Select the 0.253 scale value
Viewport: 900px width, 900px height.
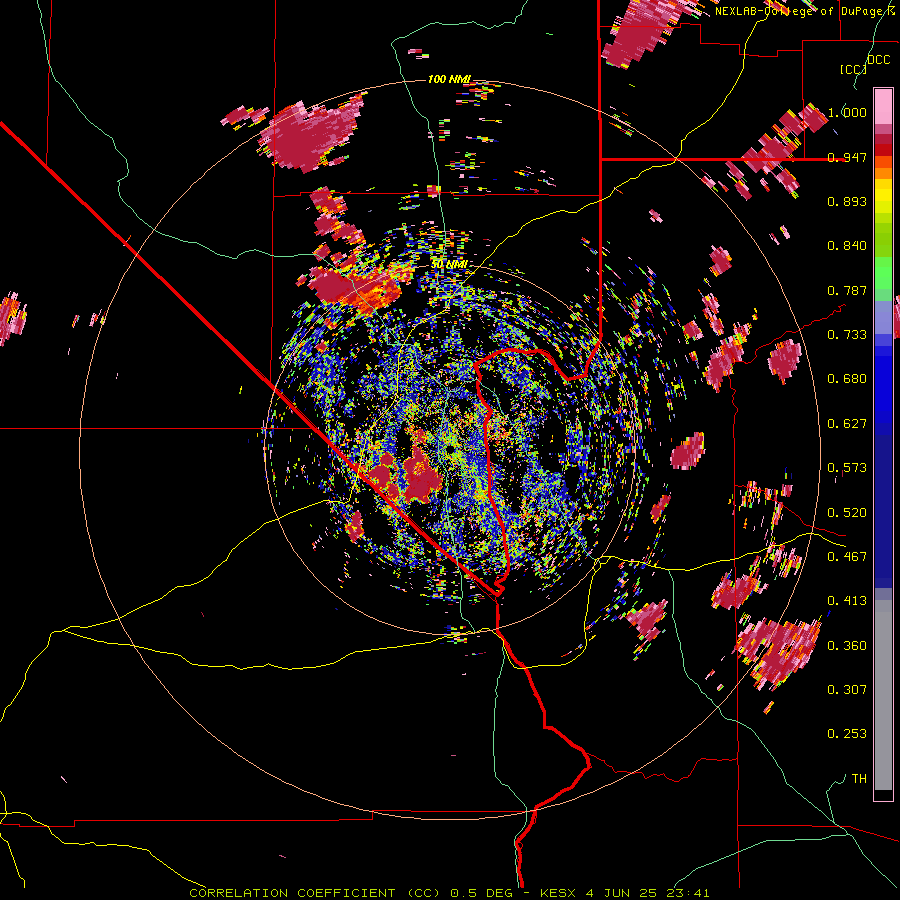pos(847,734)
